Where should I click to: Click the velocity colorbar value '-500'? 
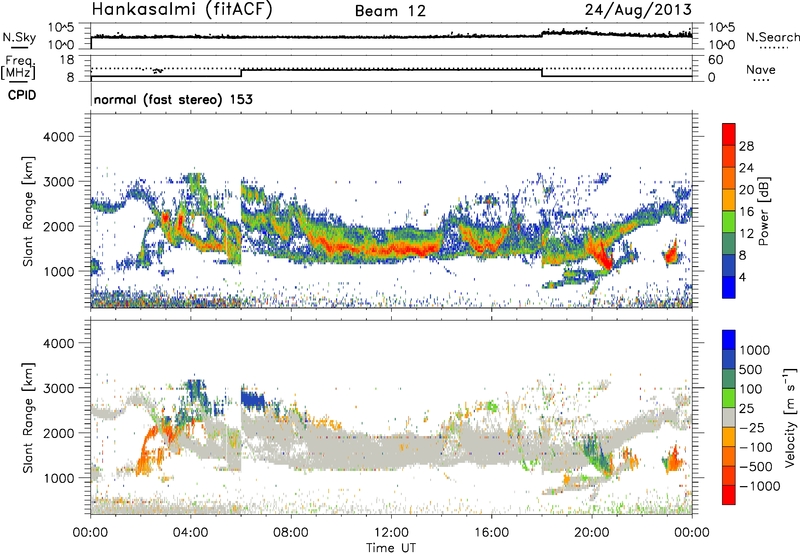coord(756,466)
